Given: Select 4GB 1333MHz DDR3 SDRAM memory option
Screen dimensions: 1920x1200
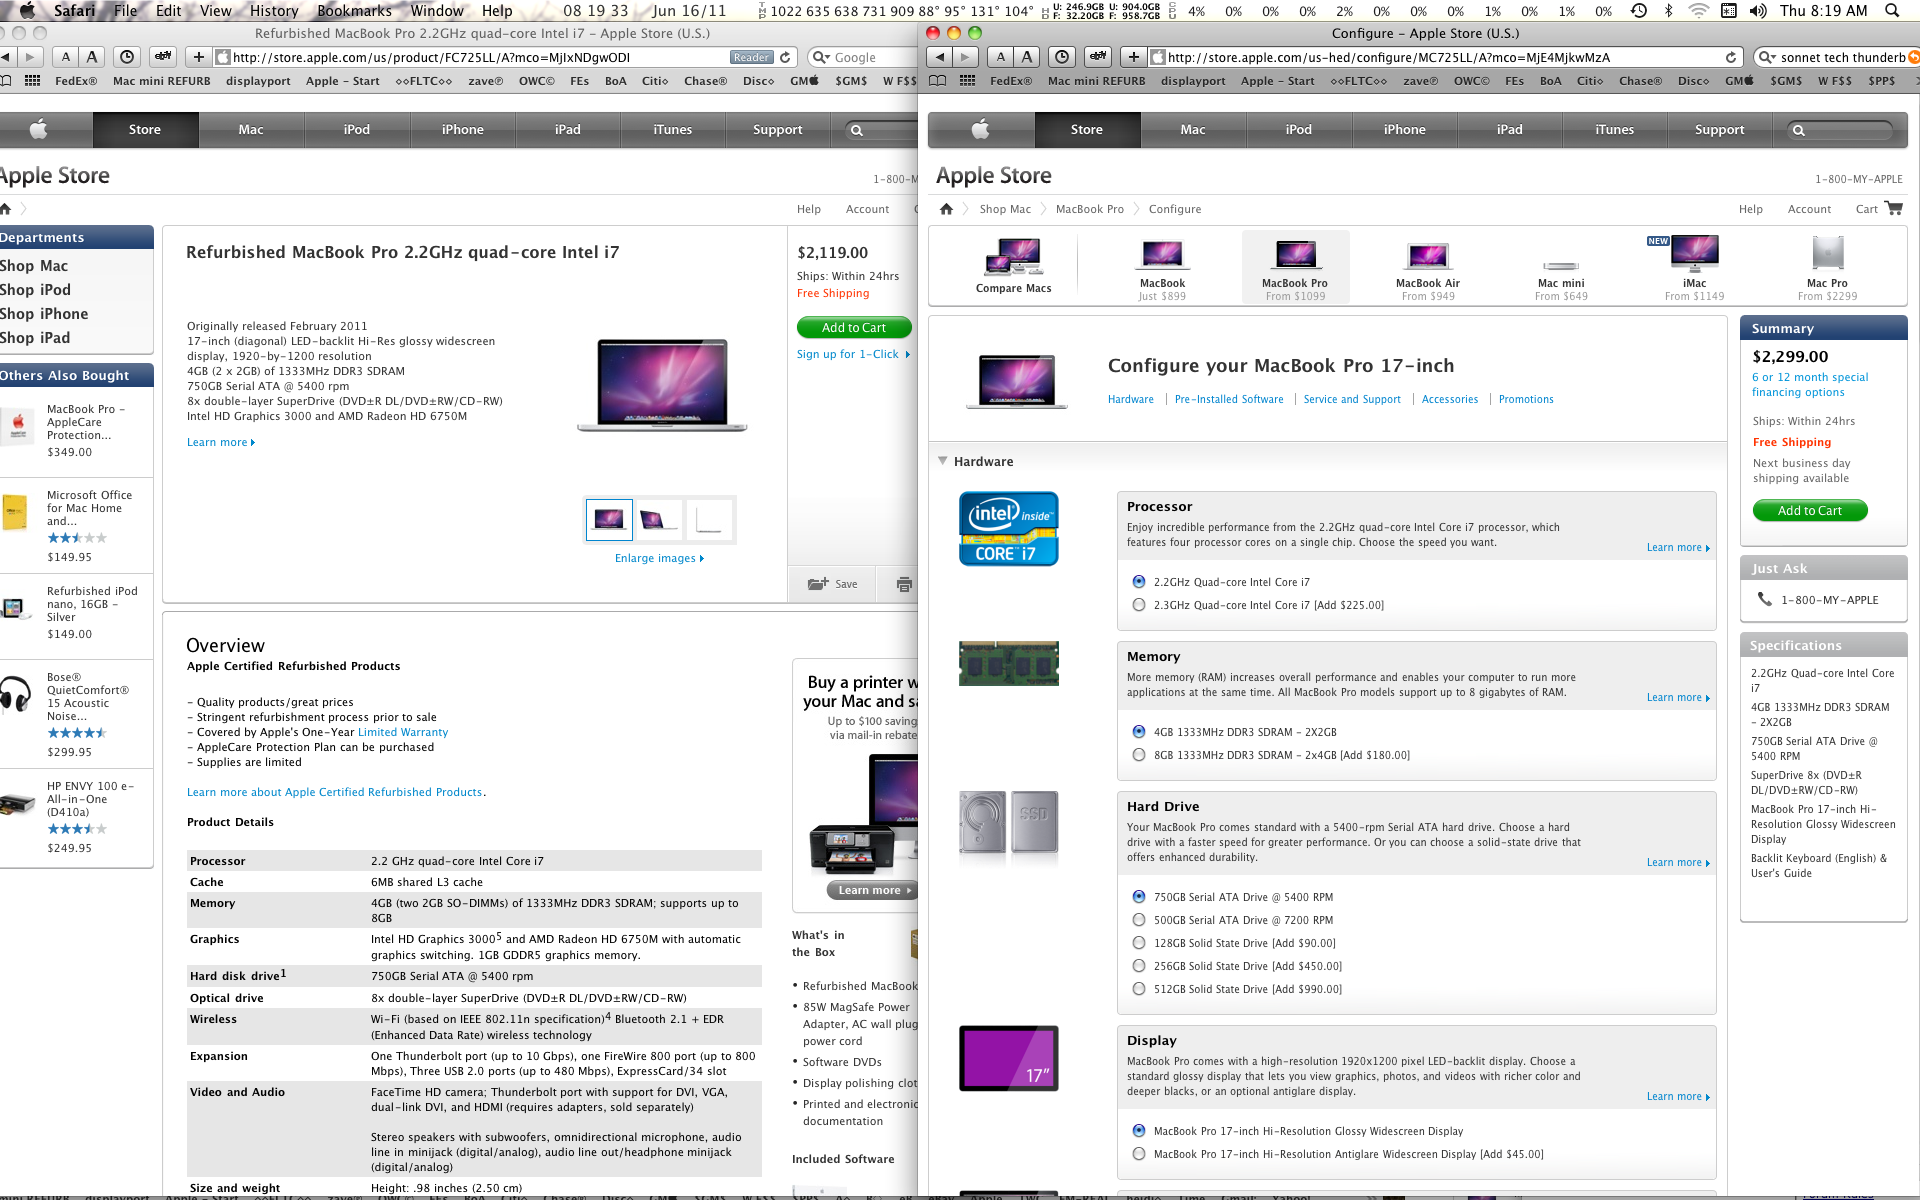Looking at the screenshot, I should pyautogui.click(x=1139, y=732).
